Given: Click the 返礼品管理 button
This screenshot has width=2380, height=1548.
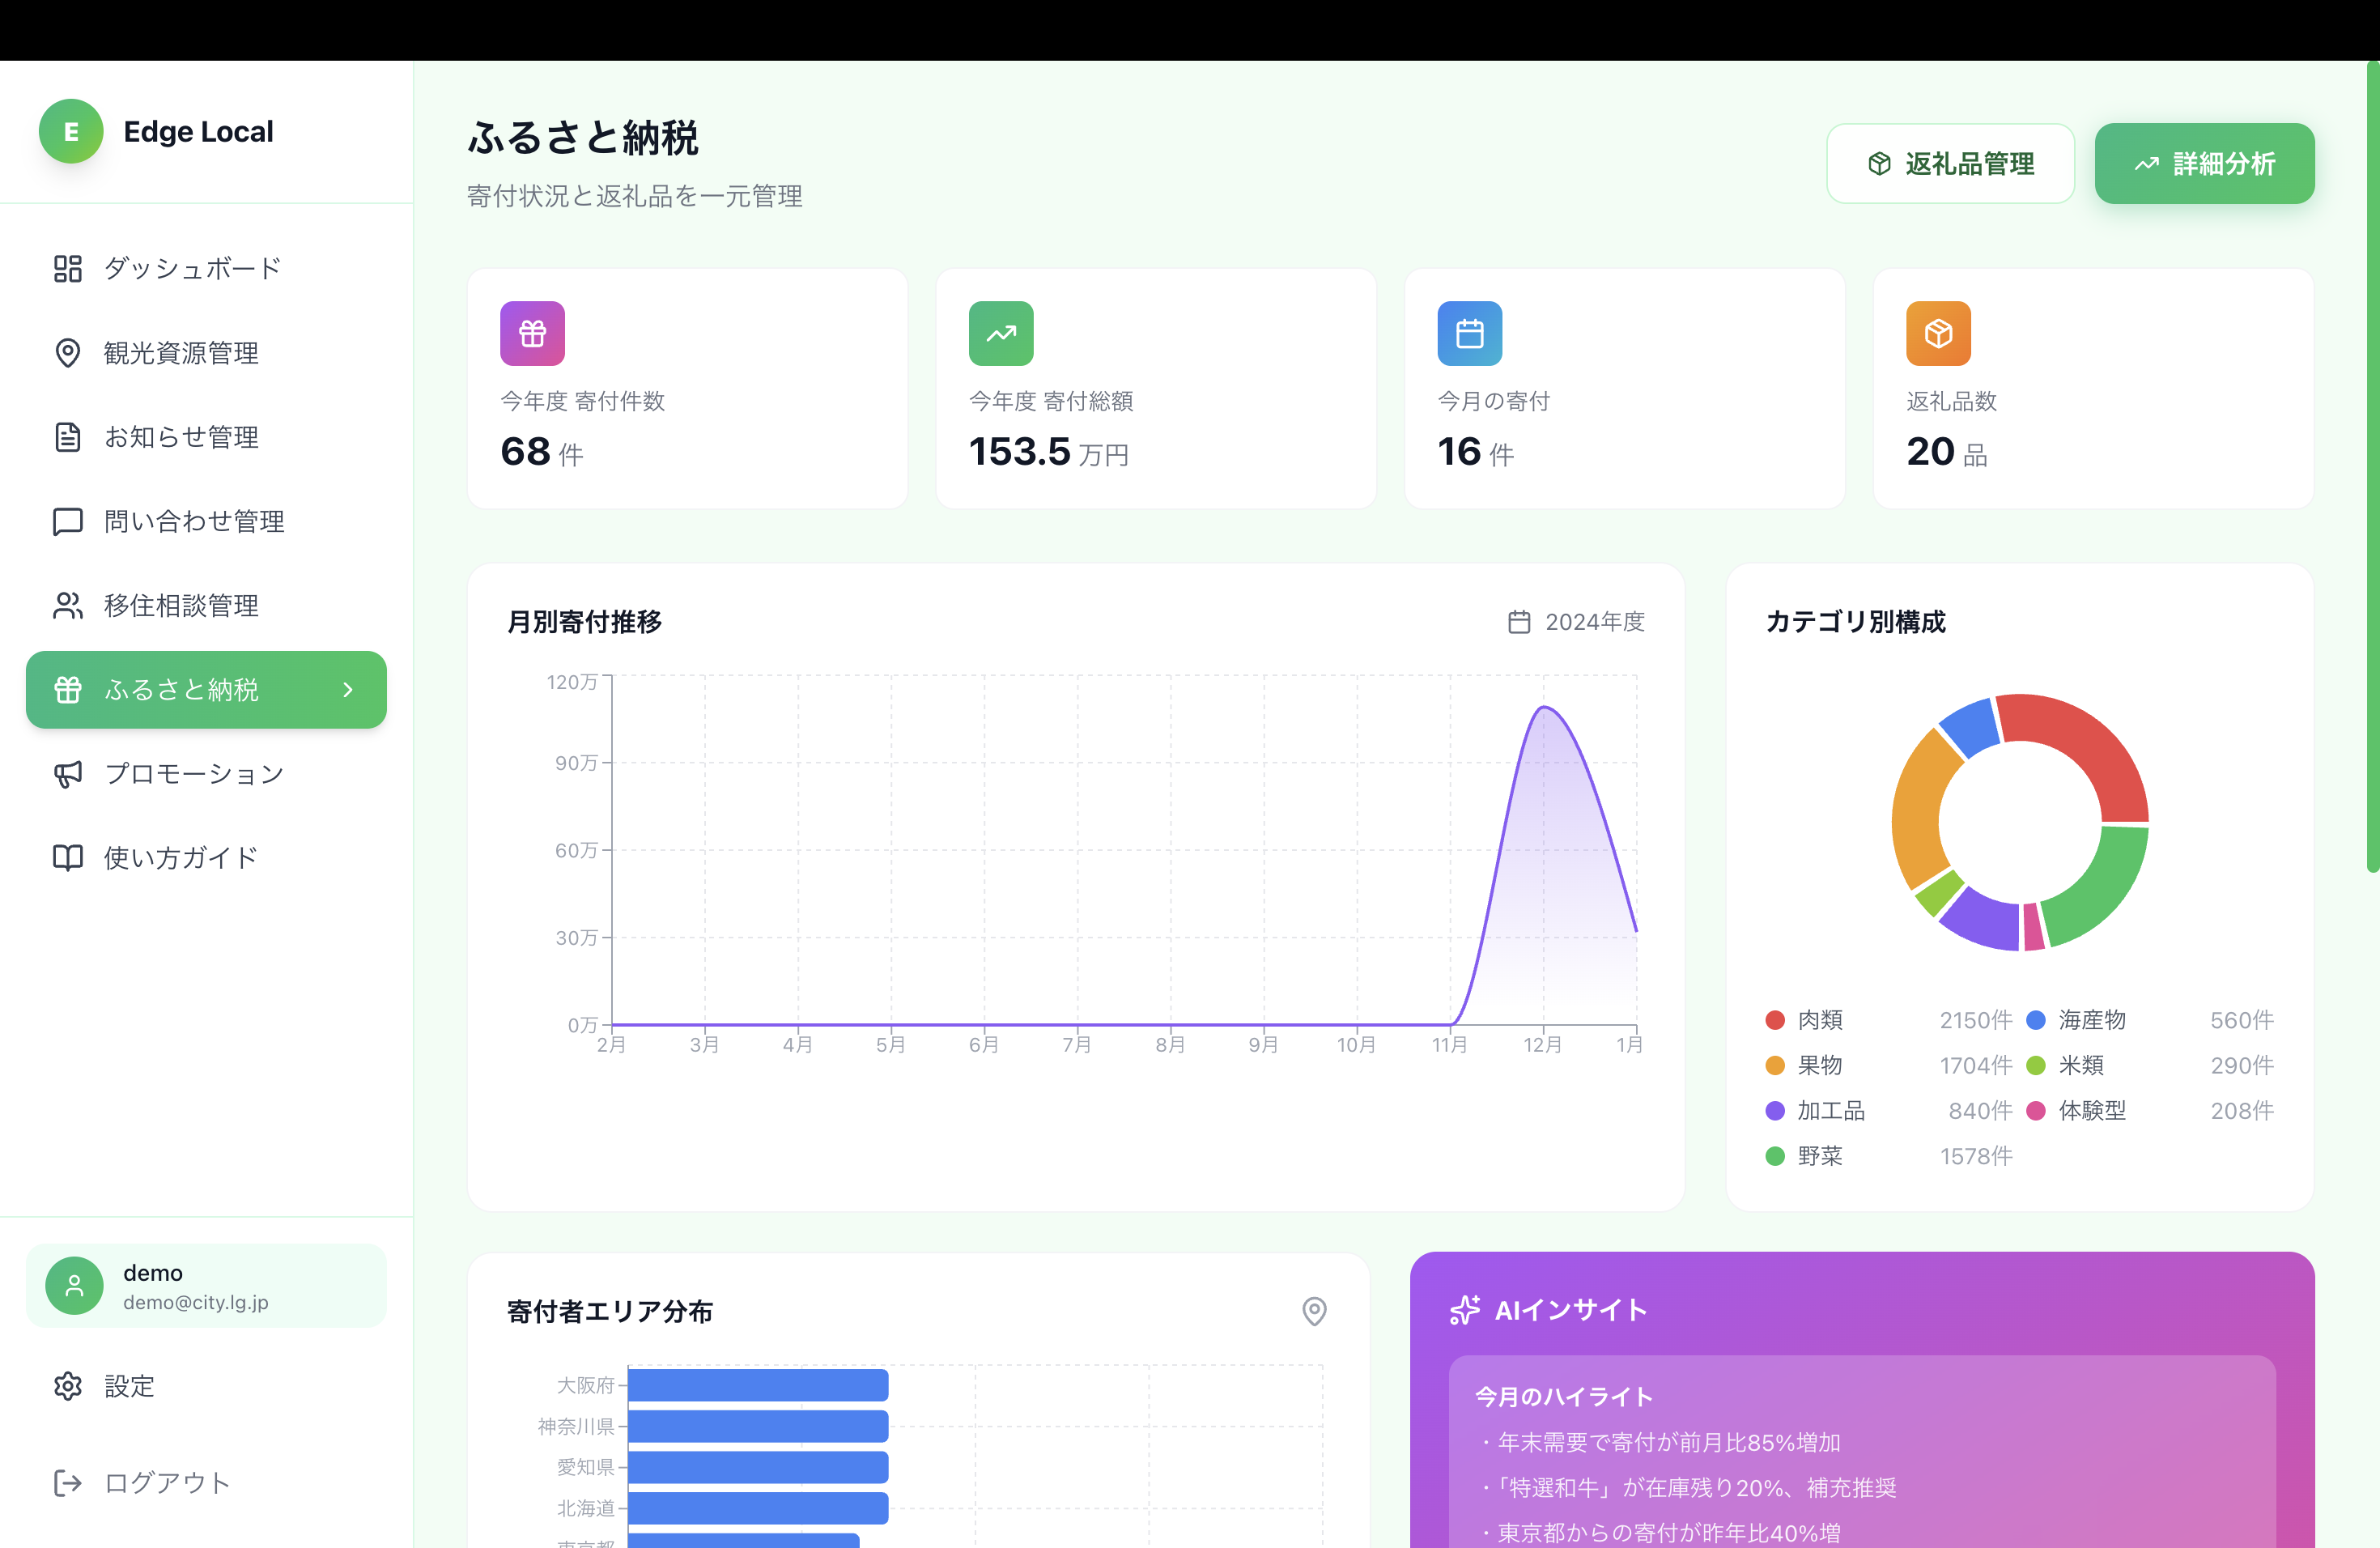Looking at the screenshot, I should 1949,164.
